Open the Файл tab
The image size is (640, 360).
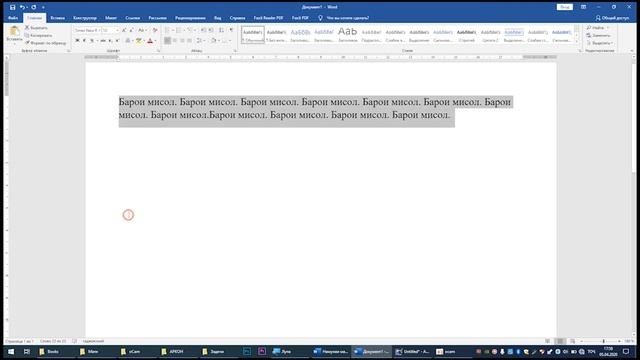coord(13,18)
